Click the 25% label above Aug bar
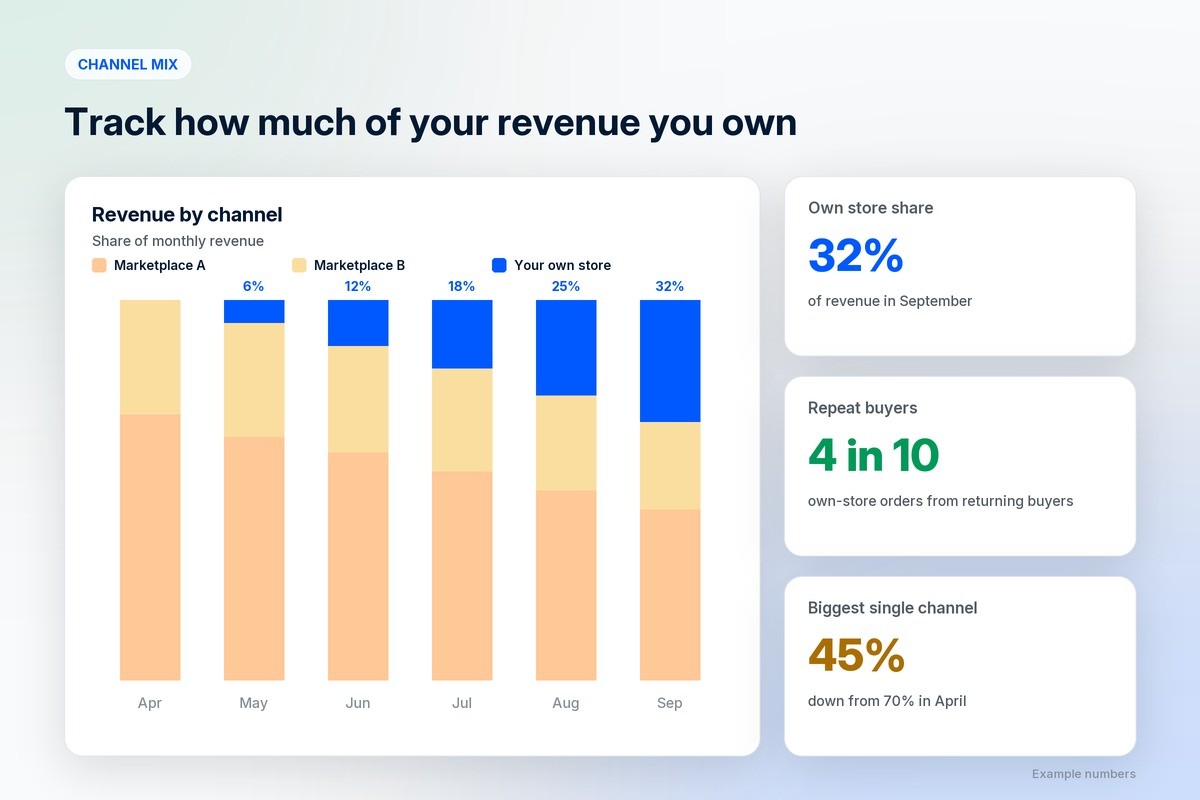 click(x=566, y=286)
